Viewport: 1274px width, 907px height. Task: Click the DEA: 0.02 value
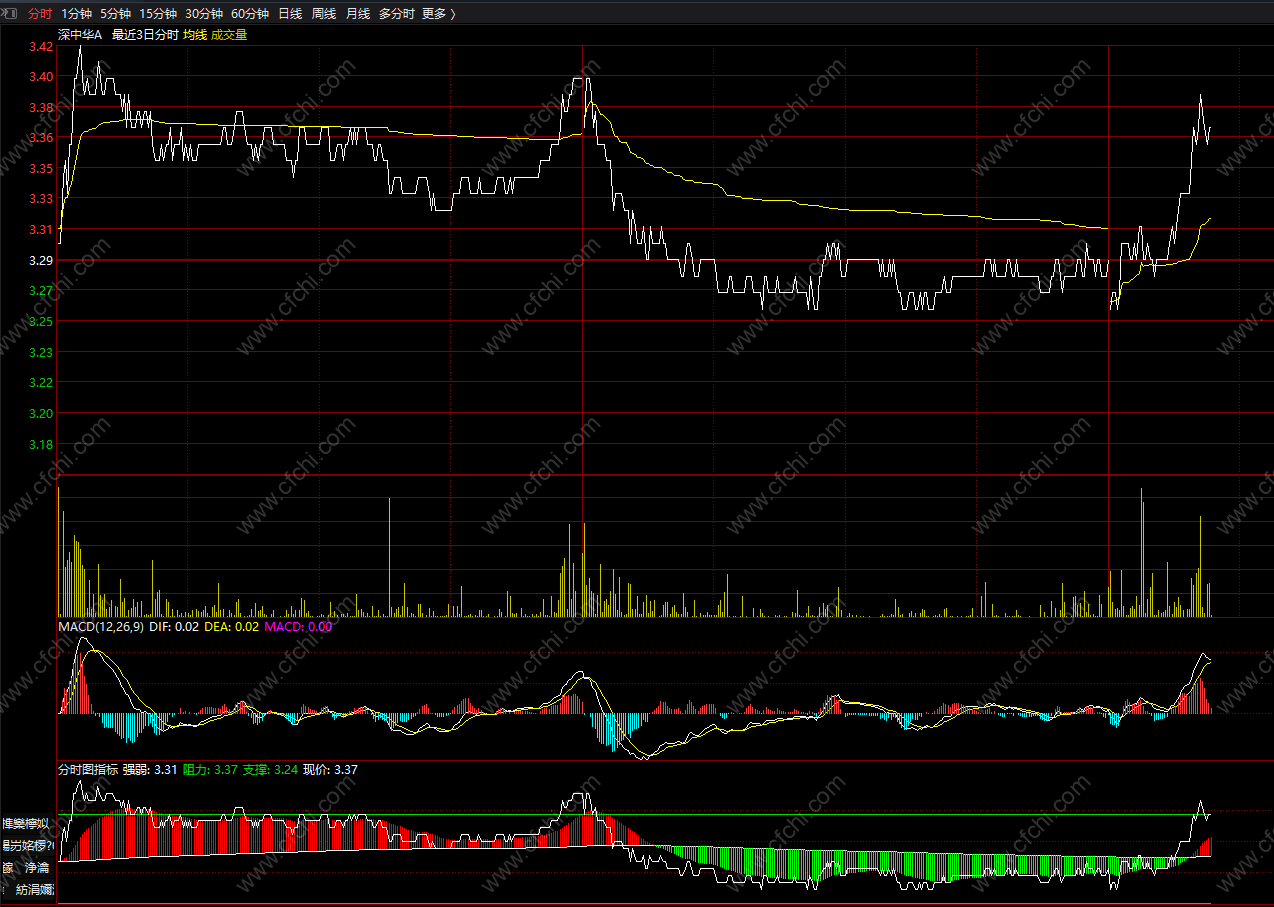232,627
